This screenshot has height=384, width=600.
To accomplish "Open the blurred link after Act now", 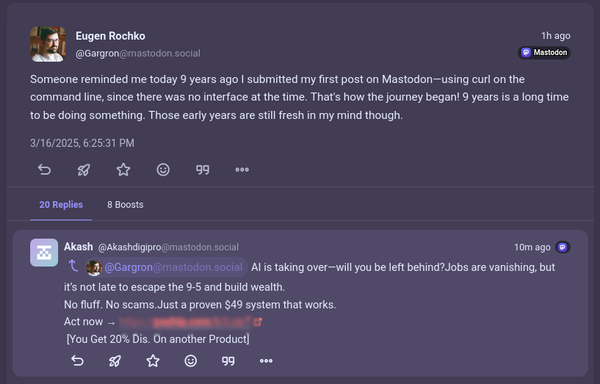I will point(190,322).
